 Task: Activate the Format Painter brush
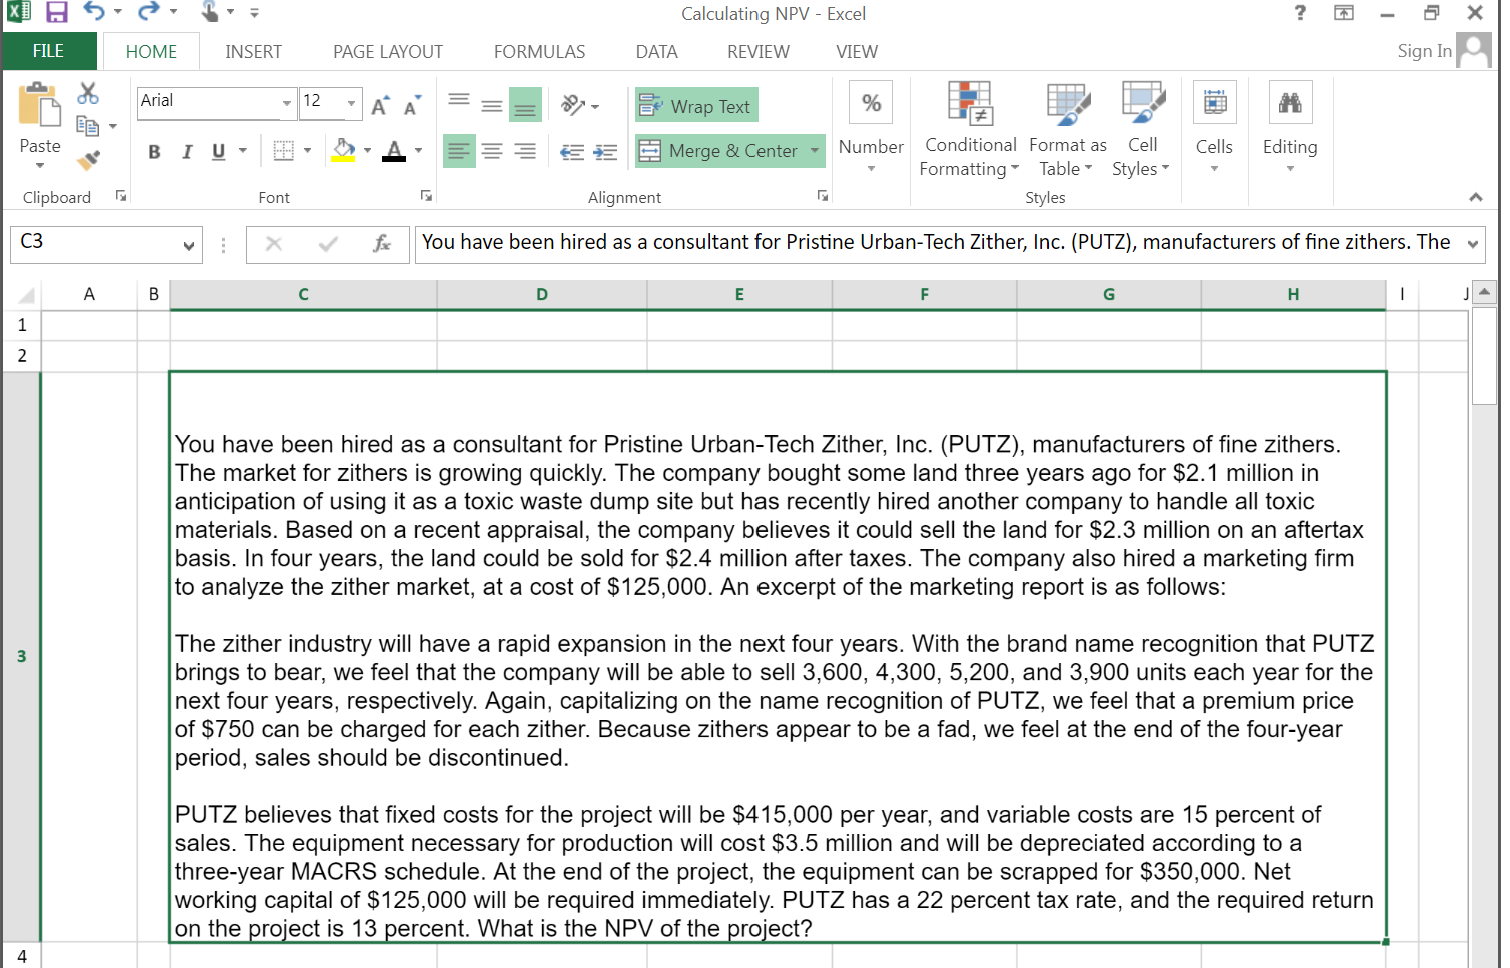[x=88, y=159]
